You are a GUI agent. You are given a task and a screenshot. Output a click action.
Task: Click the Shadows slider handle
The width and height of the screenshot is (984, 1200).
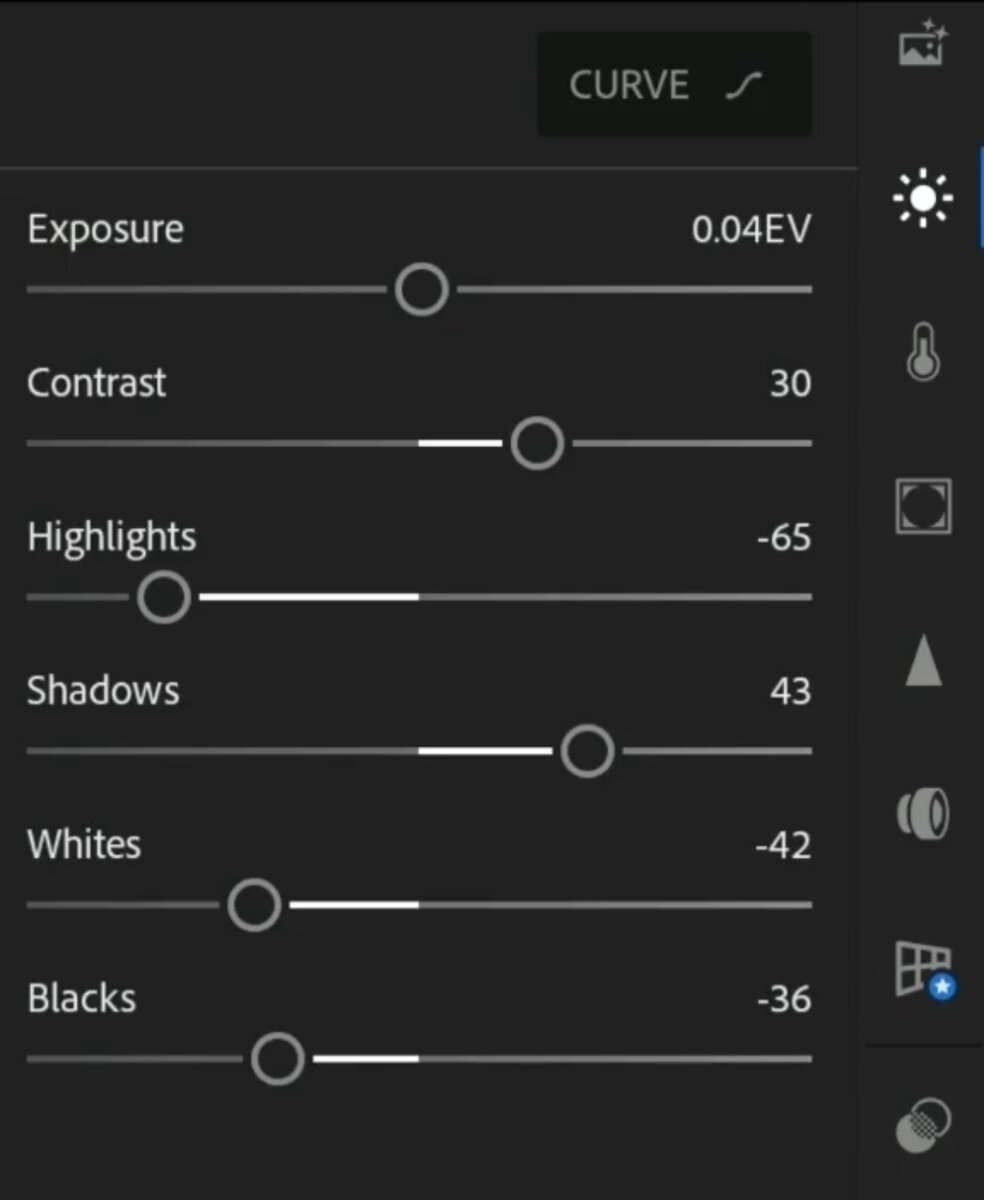coord(587,751)
